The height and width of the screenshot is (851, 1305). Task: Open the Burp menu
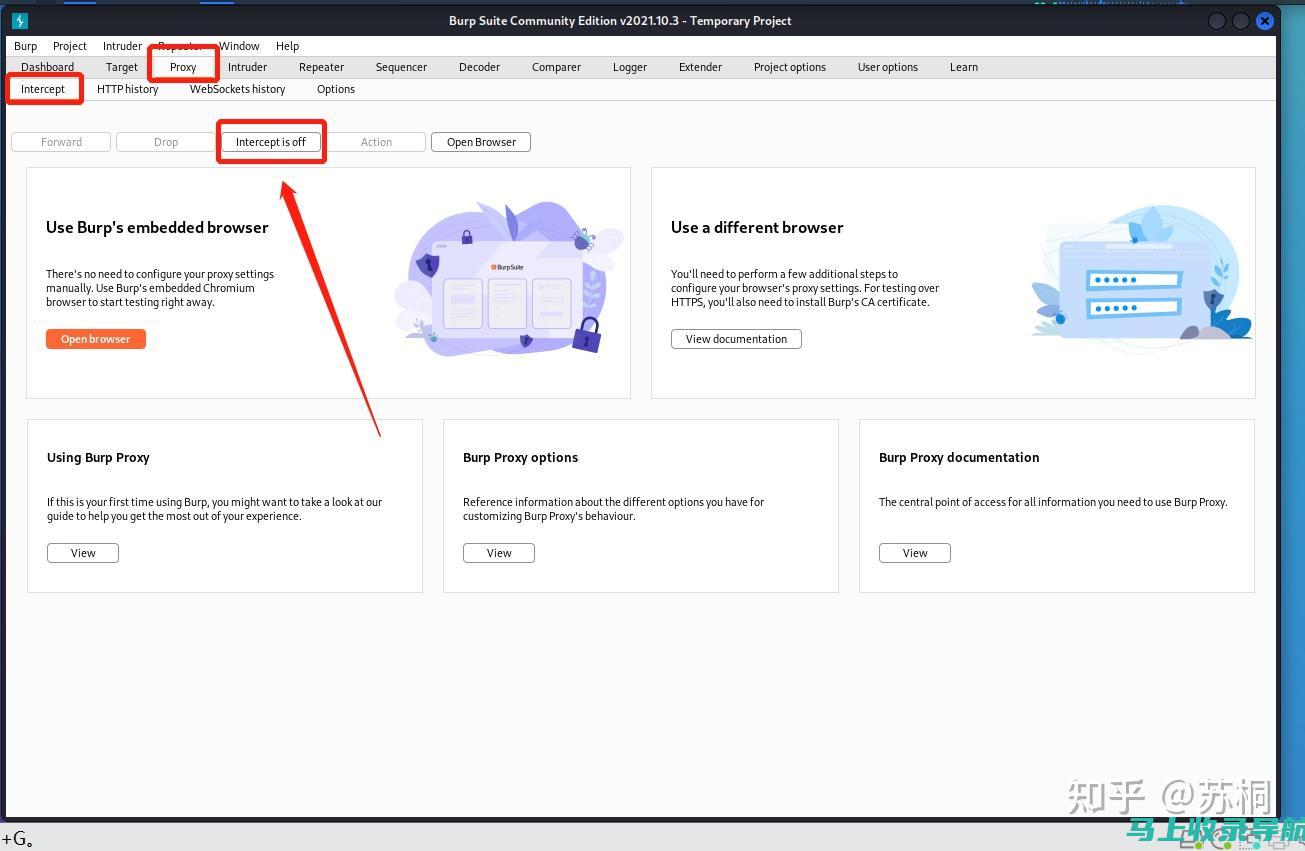pyautogui.click(x=26, y=46)
